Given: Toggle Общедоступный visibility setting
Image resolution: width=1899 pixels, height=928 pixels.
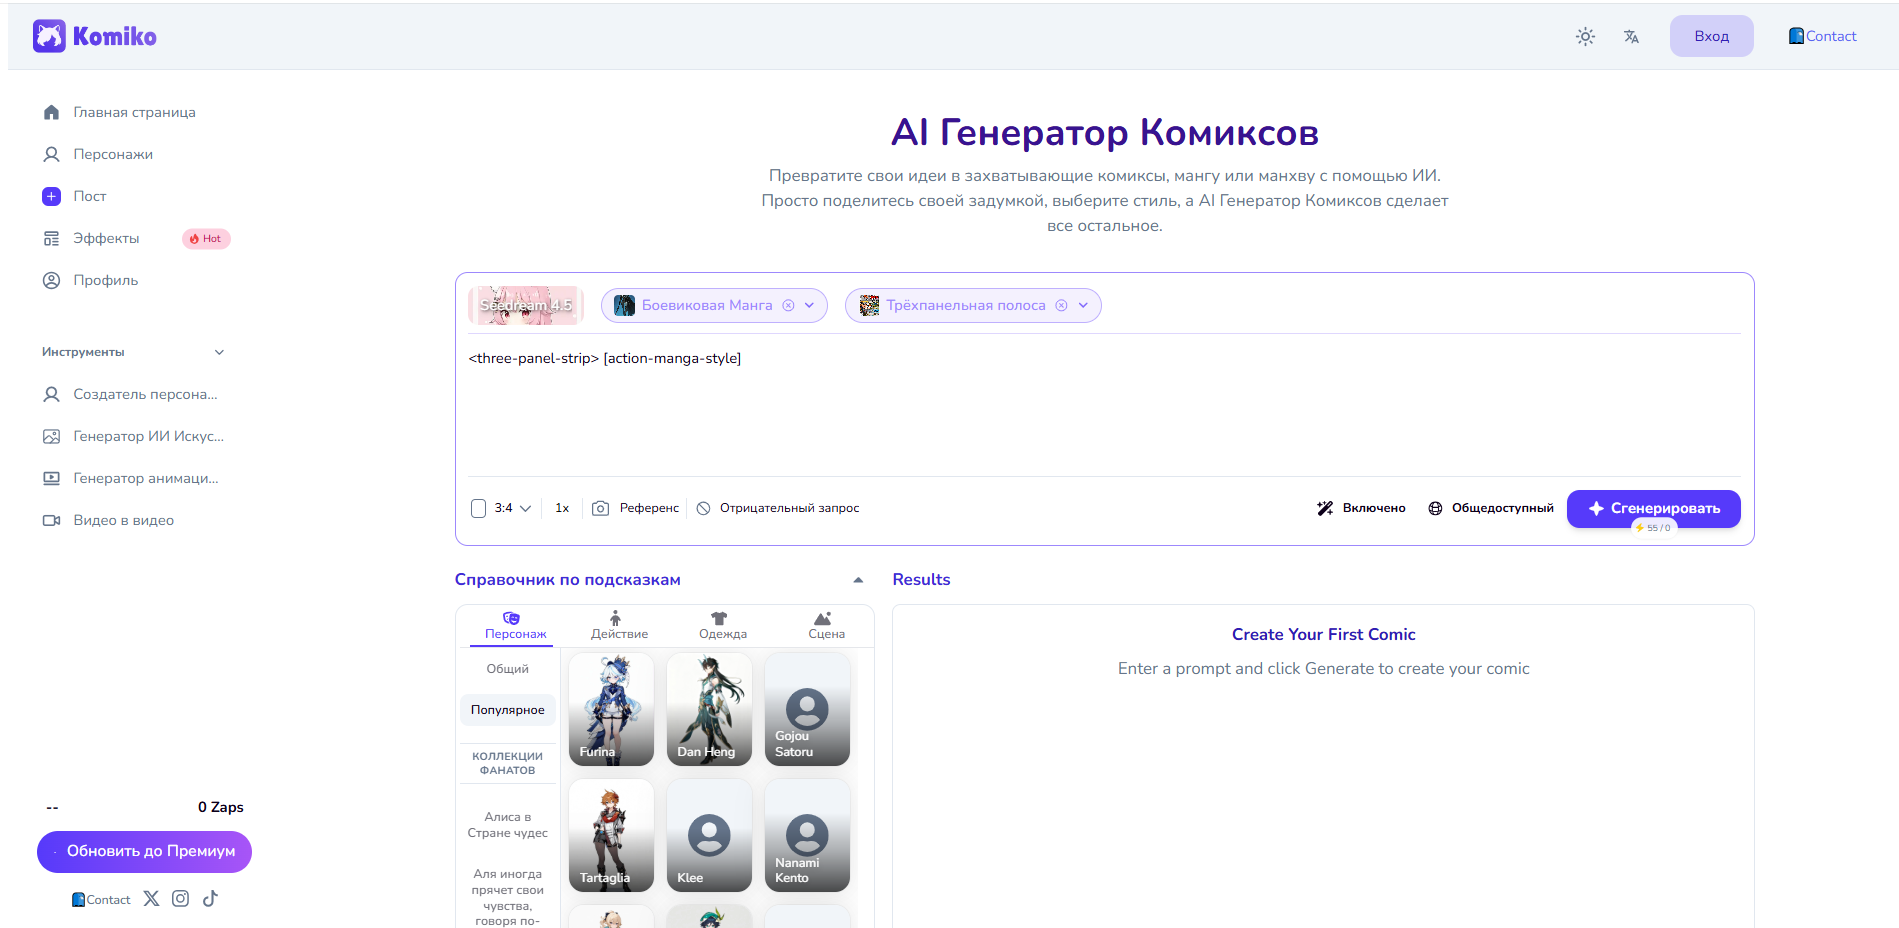Looking at the screenshot, I should (1490, 508).
